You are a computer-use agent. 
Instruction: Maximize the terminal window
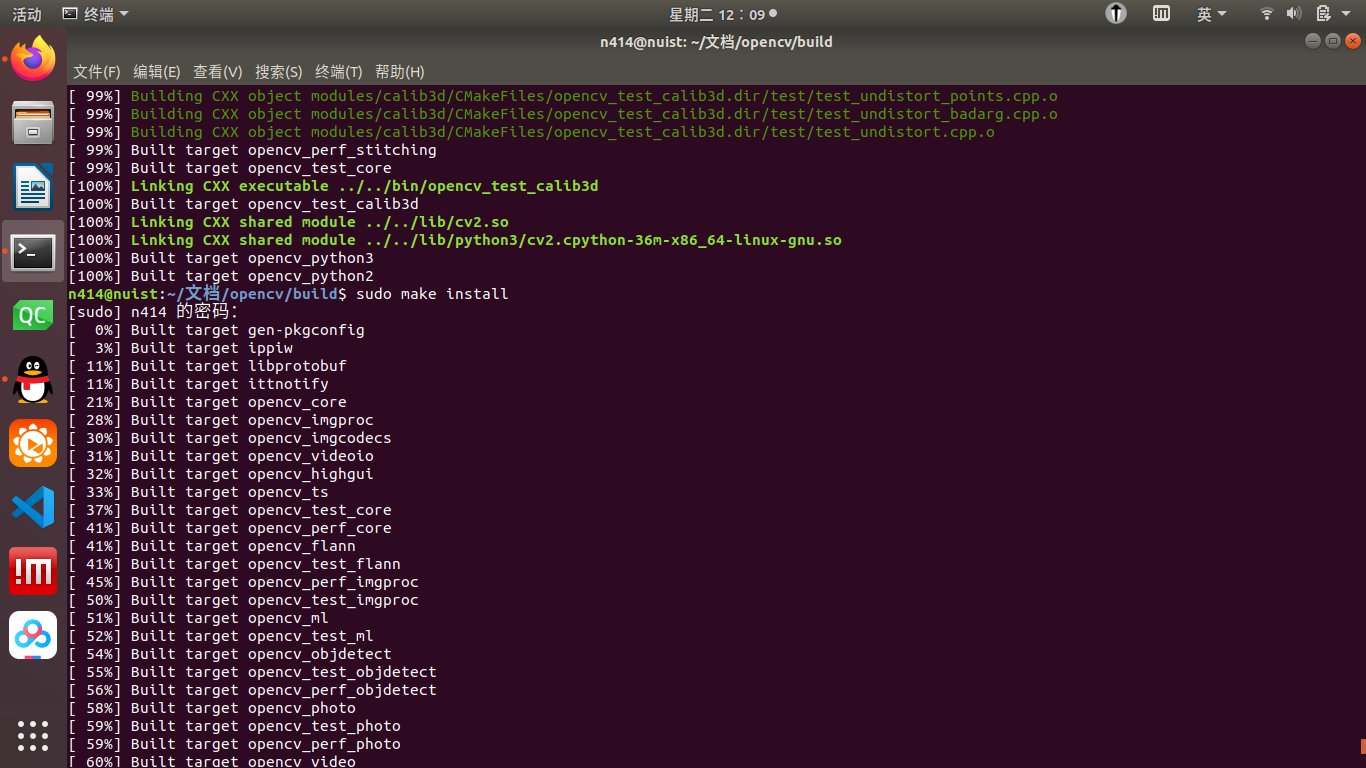click(1333, 41)
